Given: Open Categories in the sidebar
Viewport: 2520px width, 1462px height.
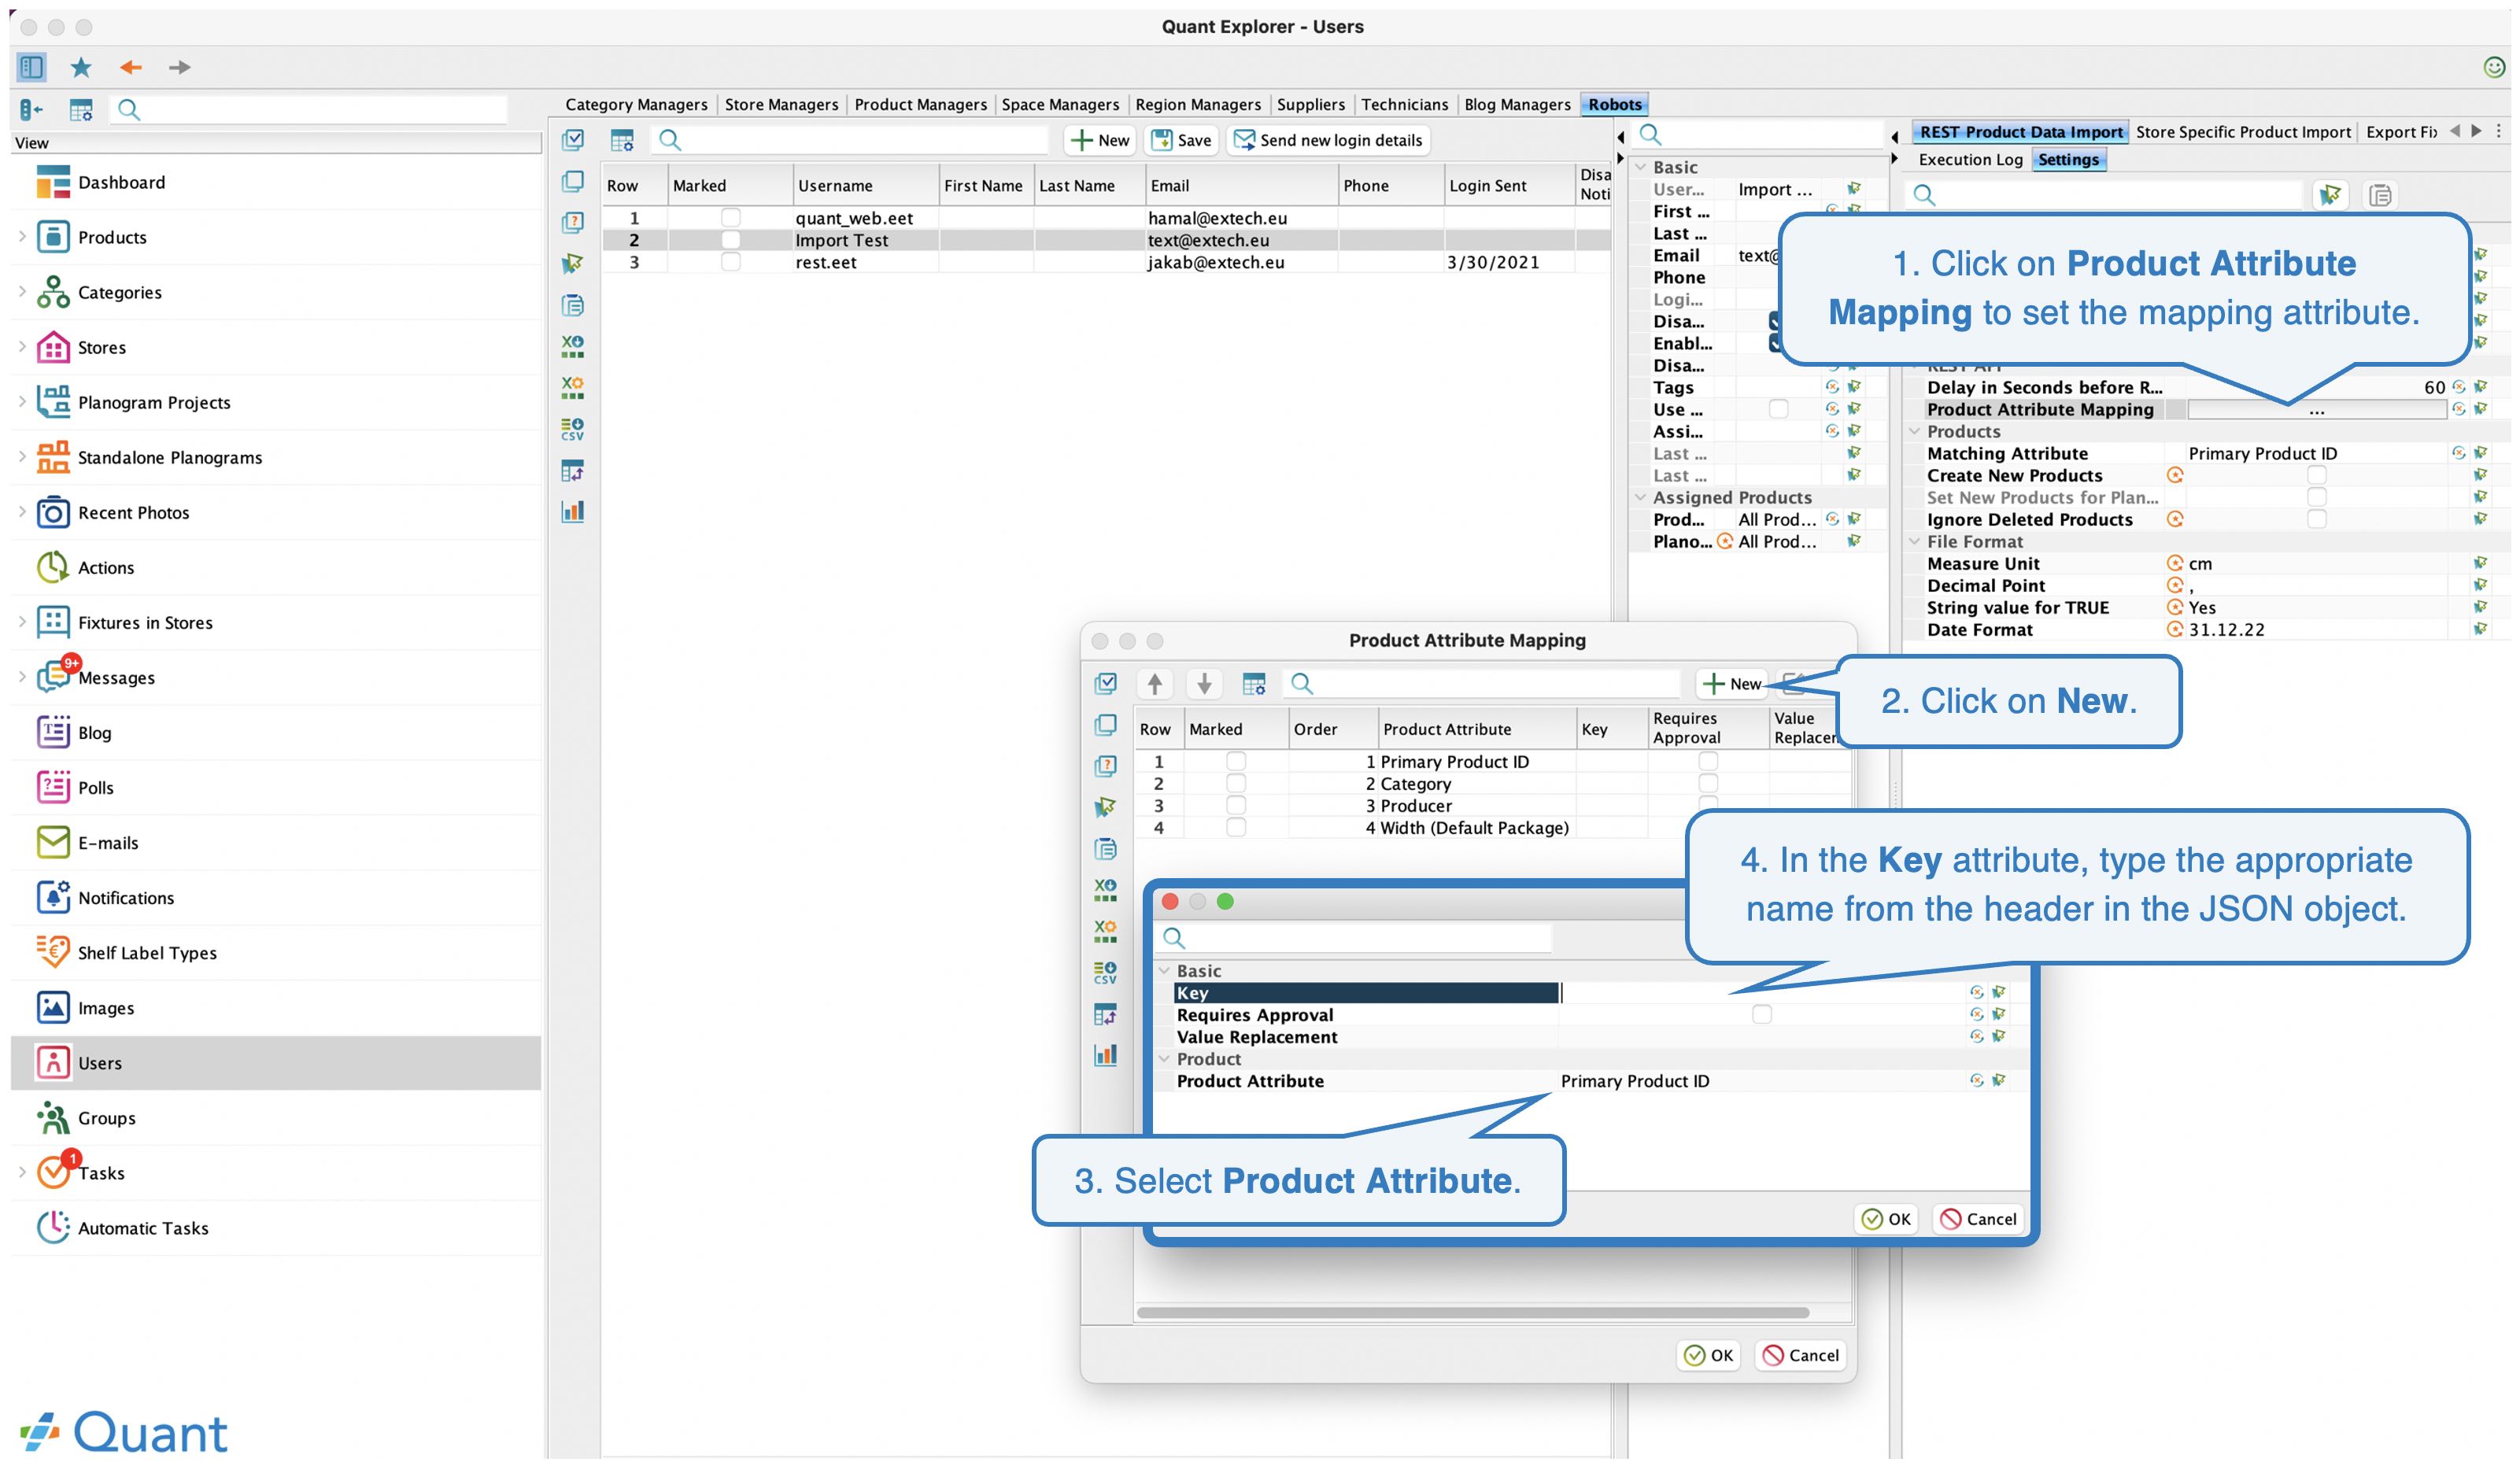Looking at the screenshot, I should [x=119, y=292].
